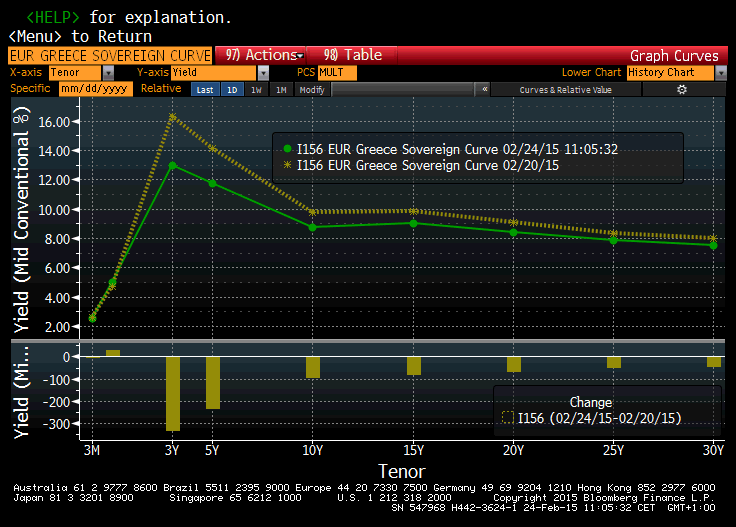Click the X-axis Tenor field

click(x=75, y=73)
